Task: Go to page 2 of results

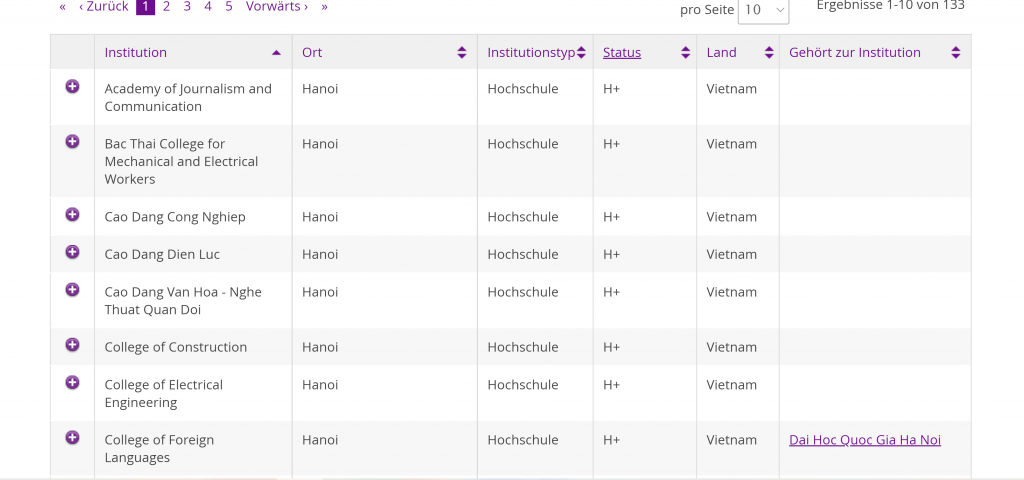Action: pyautogui.click(x=167, y=7)
